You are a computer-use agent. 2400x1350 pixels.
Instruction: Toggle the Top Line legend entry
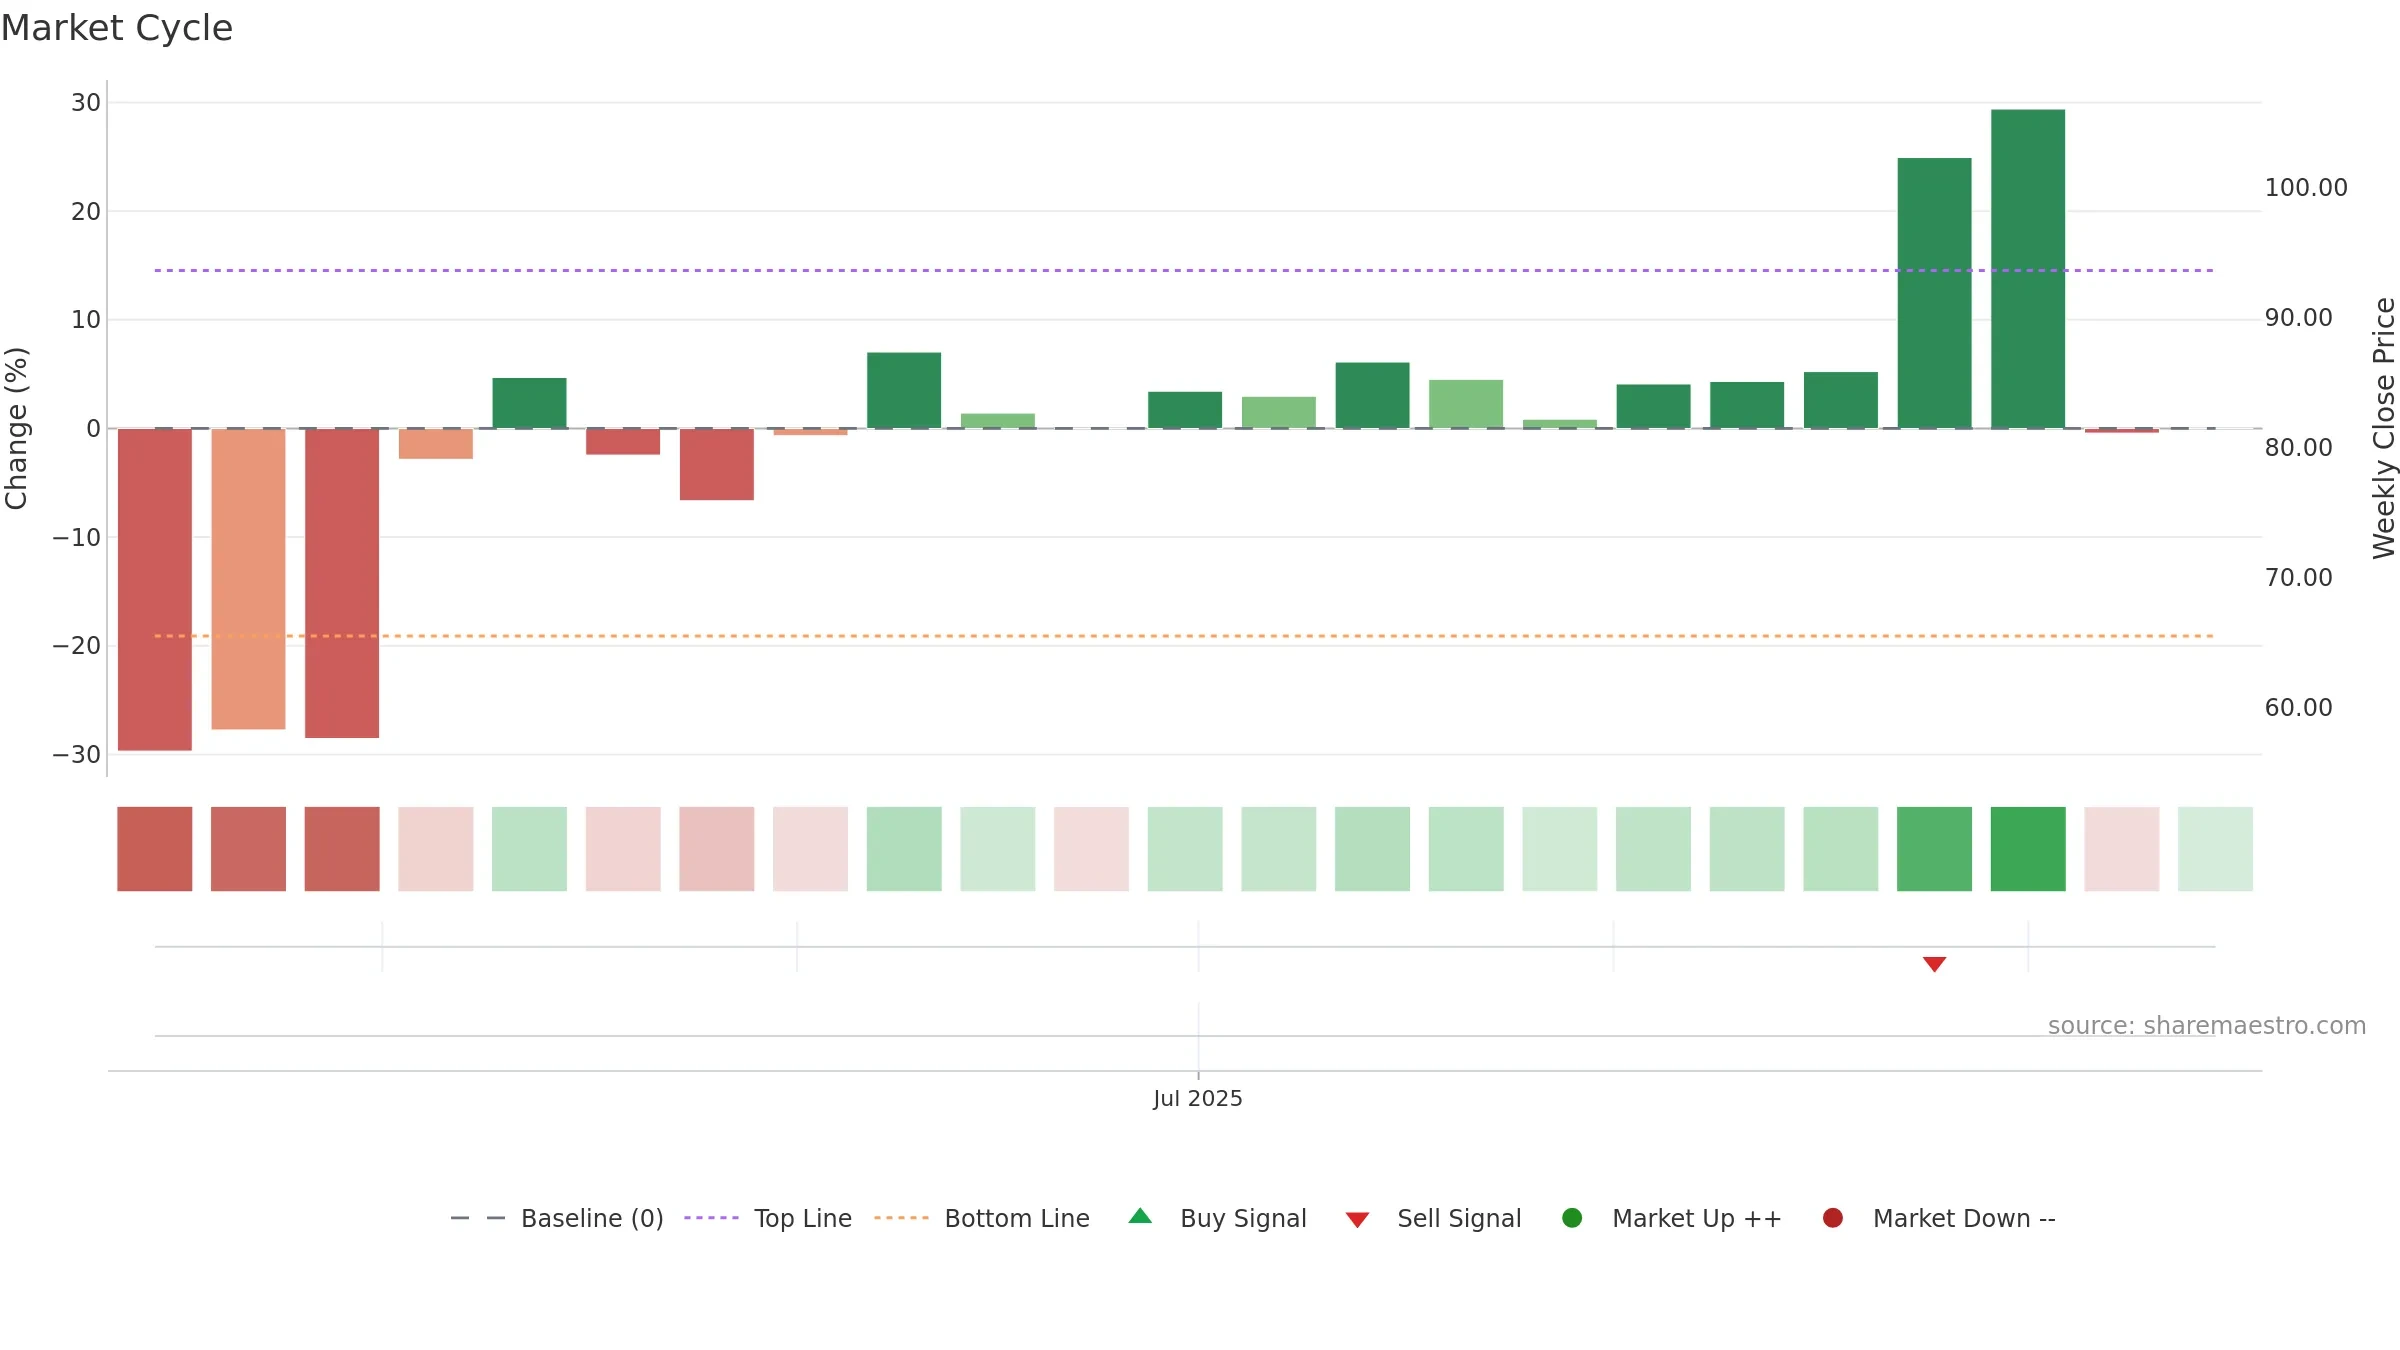point(767,1218)
